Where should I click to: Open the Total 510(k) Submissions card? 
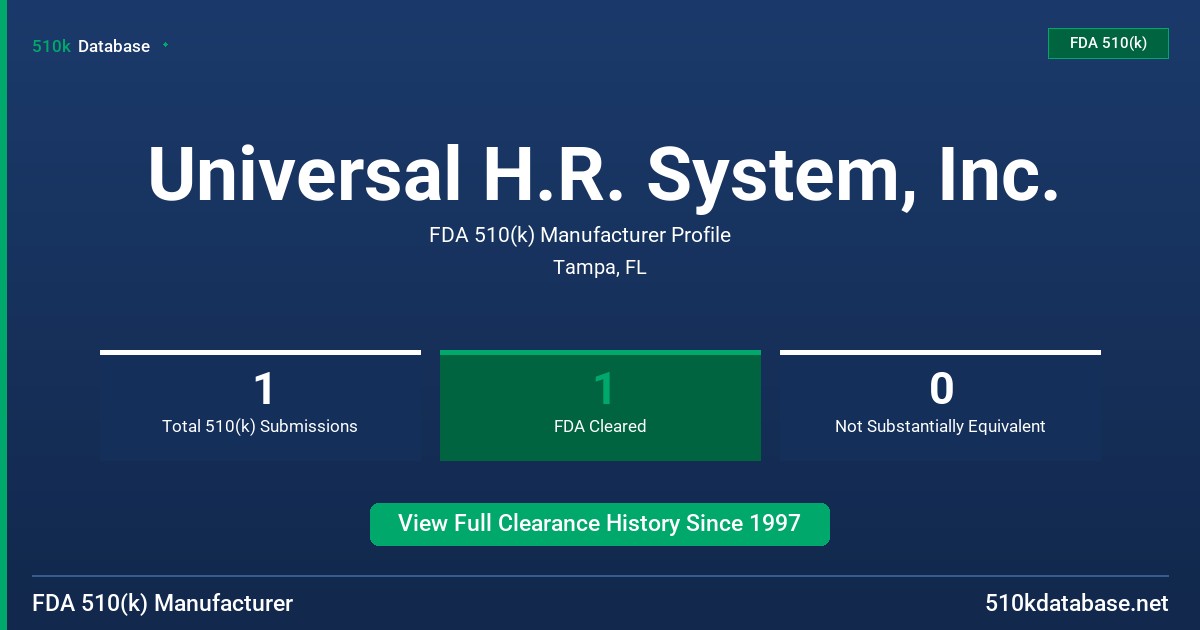tap(260, 405)
